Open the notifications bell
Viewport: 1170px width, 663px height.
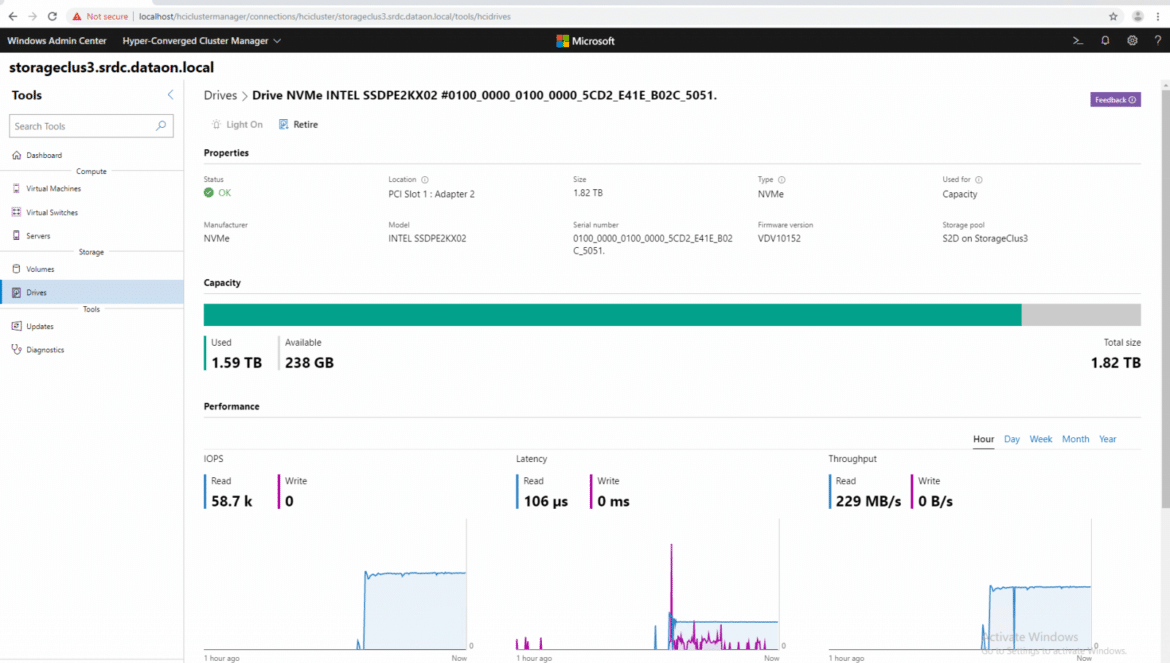tap(1105, 41)
